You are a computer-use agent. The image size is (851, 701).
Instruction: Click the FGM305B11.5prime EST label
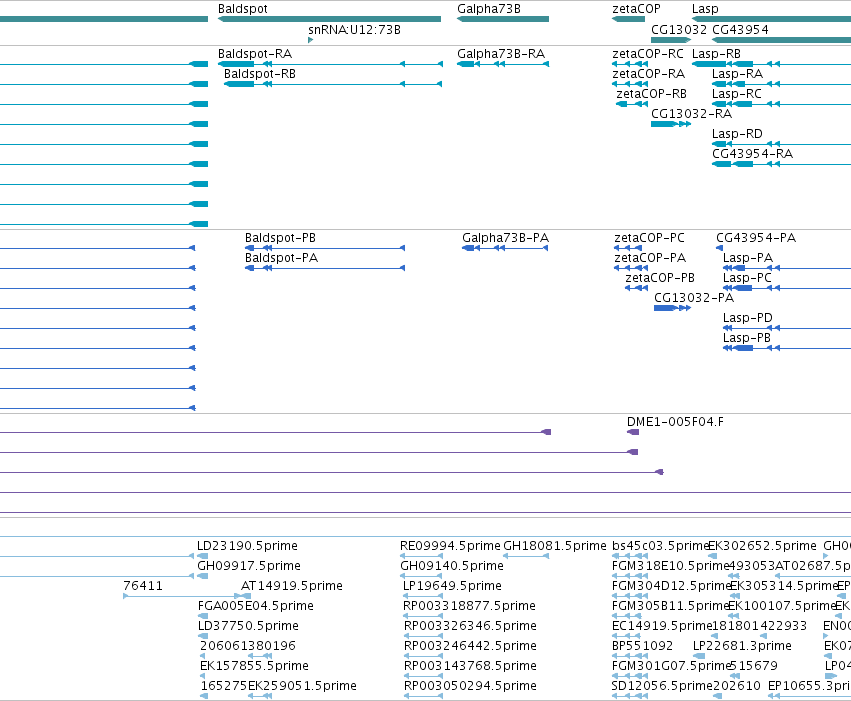tap(670, 606)
